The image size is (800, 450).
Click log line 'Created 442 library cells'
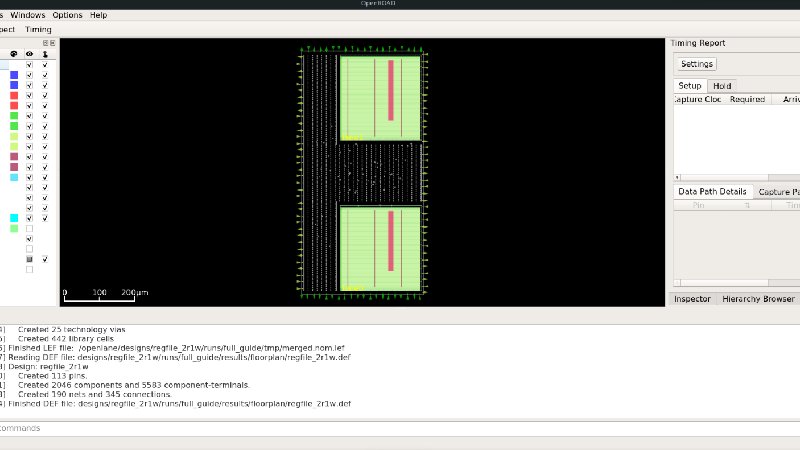tap(66, 339)
